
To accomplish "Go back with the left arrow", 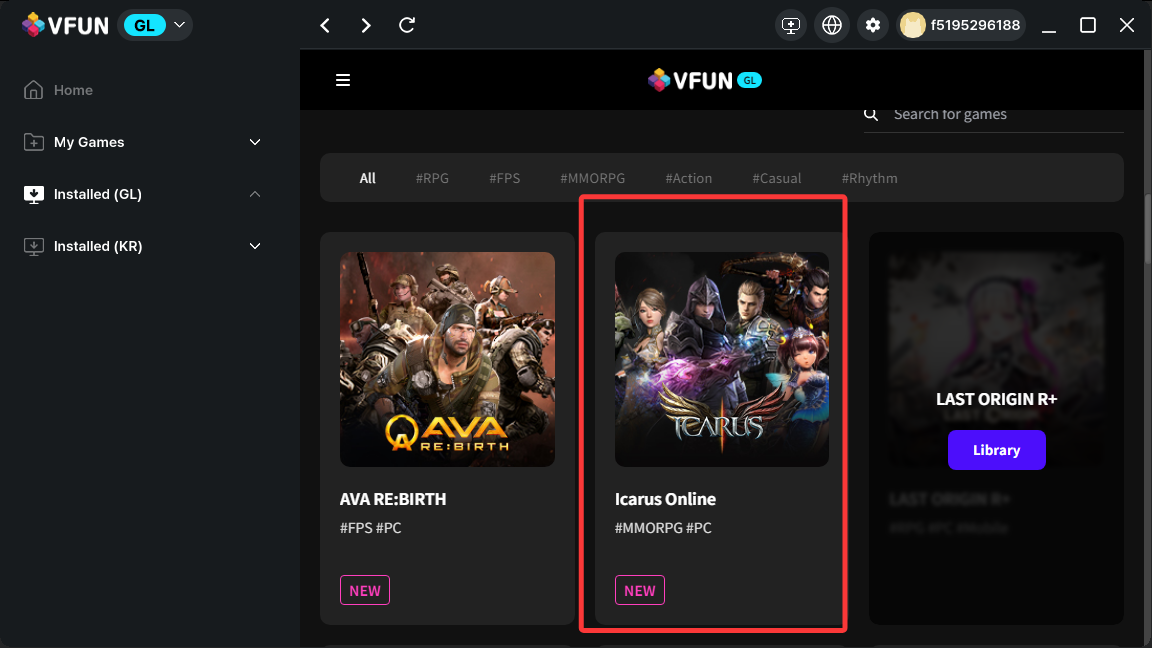I will (325, 26).
